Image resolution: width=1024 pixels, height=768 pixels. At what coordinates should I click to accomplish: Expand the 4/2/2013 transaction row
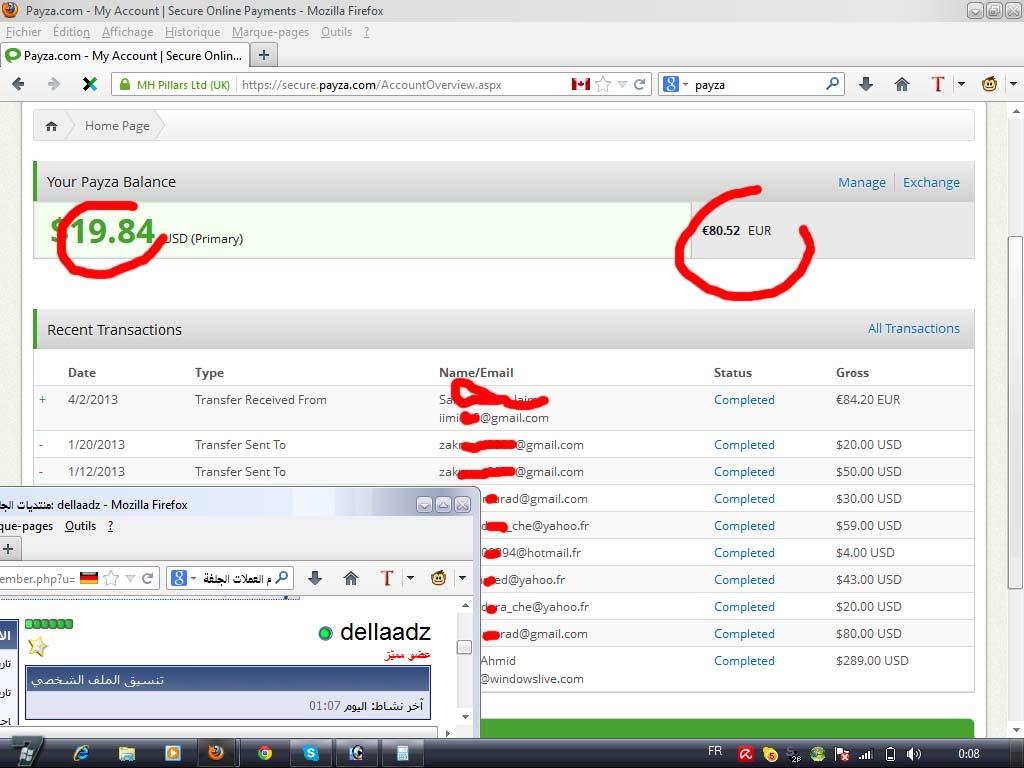(42, 399)
